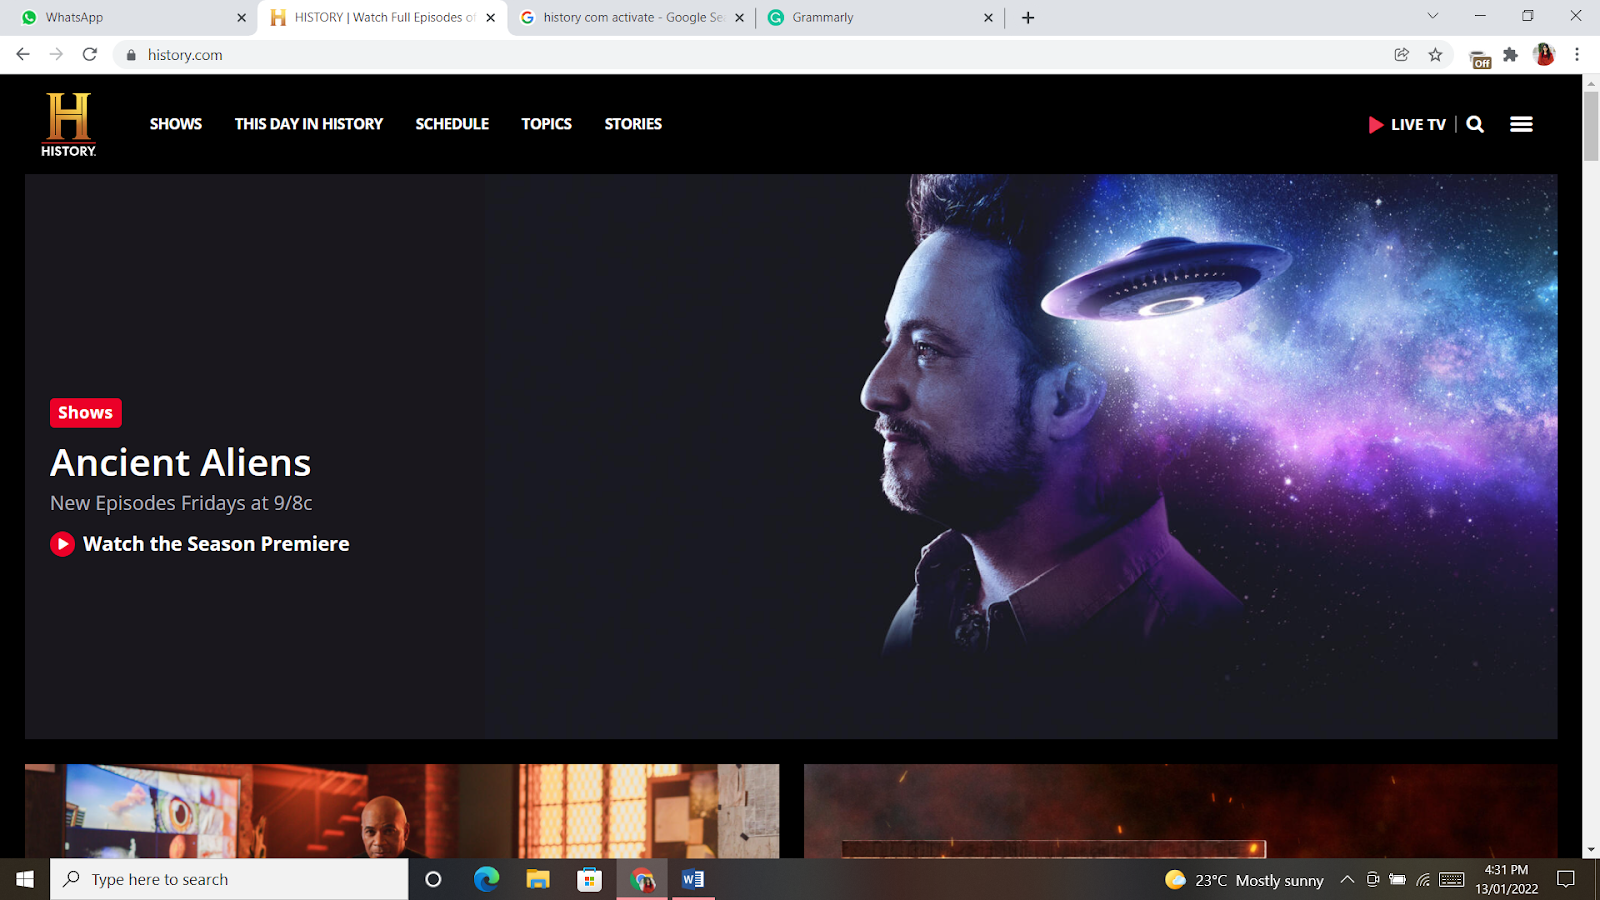
Task: Open the right fiery thumbnail card
Action: [1181, 811]
